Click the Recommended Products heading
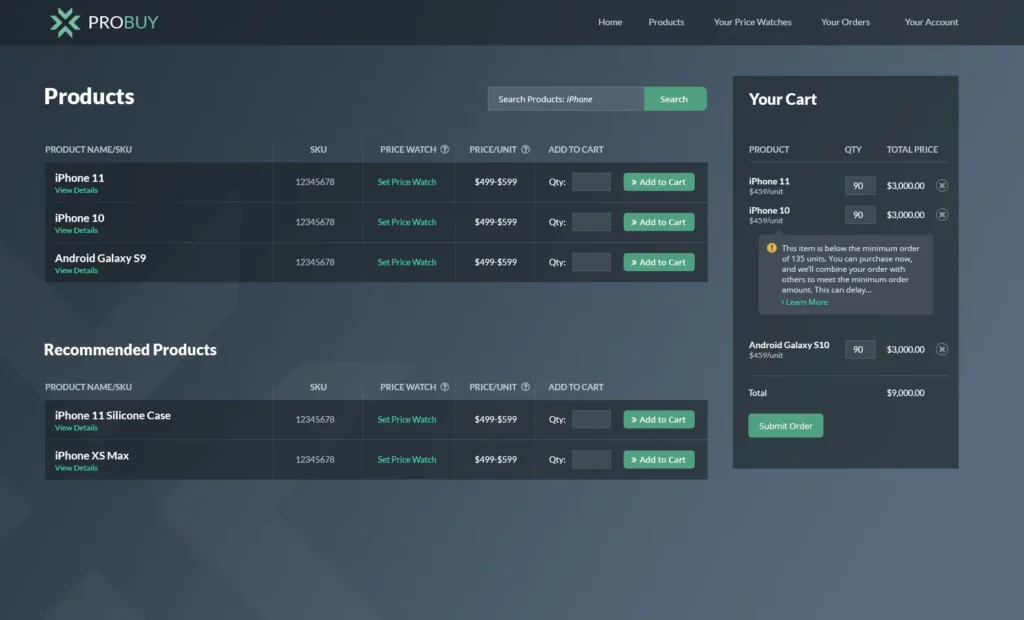This screenshot has height=620, width=1024. click(x=130, y=350)
